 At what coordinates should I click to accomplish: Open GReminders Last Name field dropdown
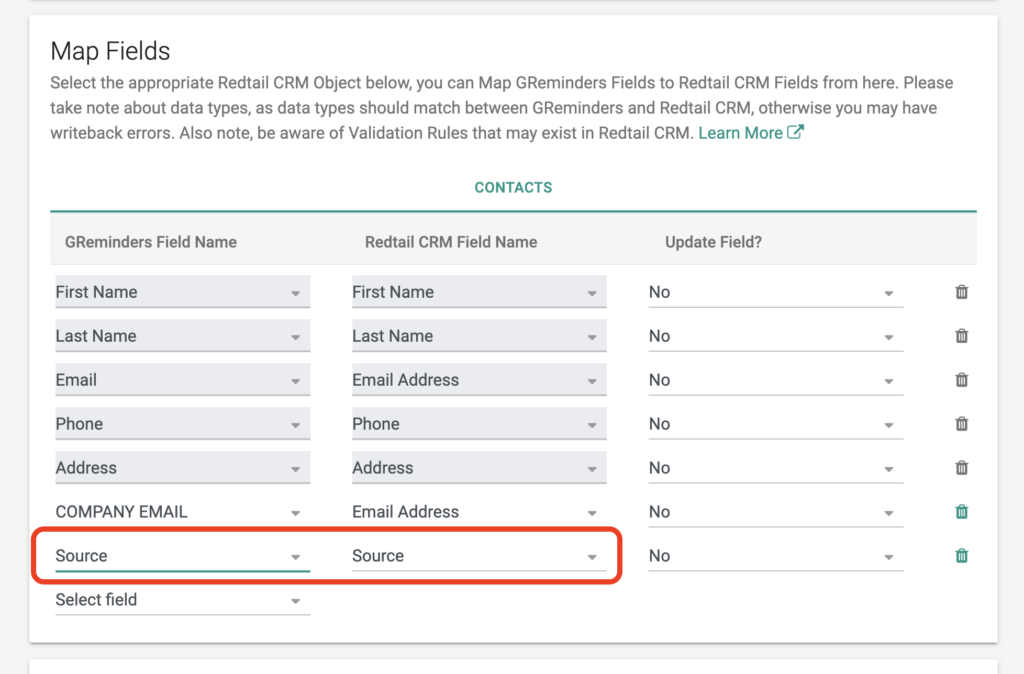point(182,336)
